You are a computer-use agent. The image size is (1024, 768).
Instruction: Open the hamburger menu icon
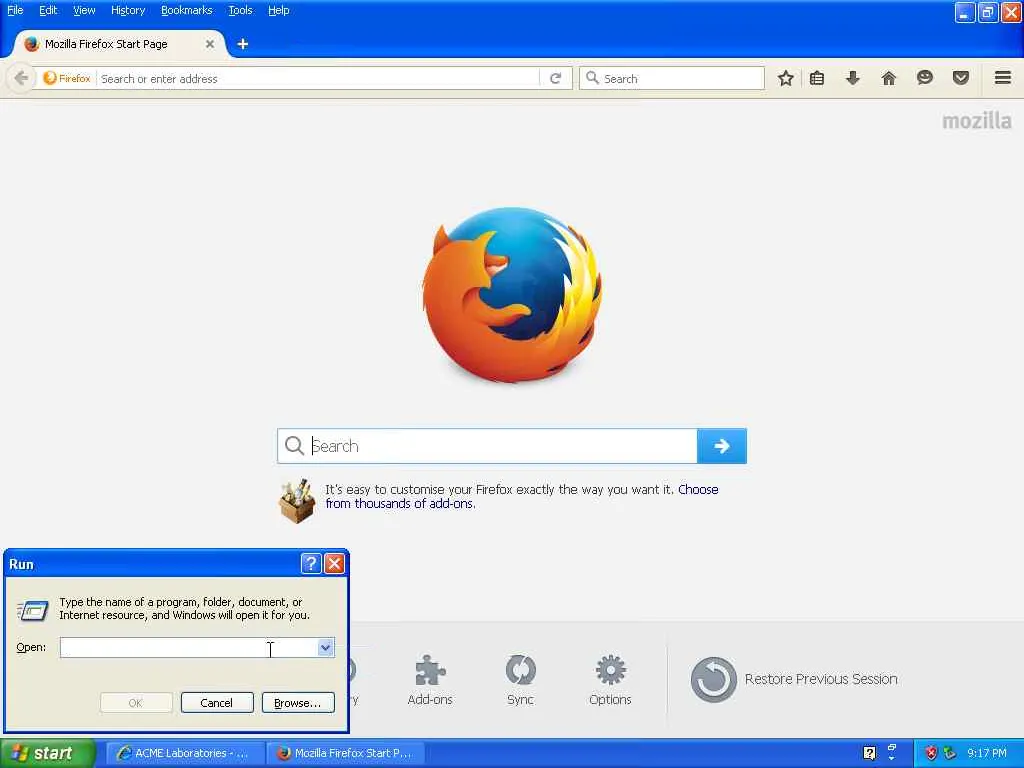tap(1003, 78)
